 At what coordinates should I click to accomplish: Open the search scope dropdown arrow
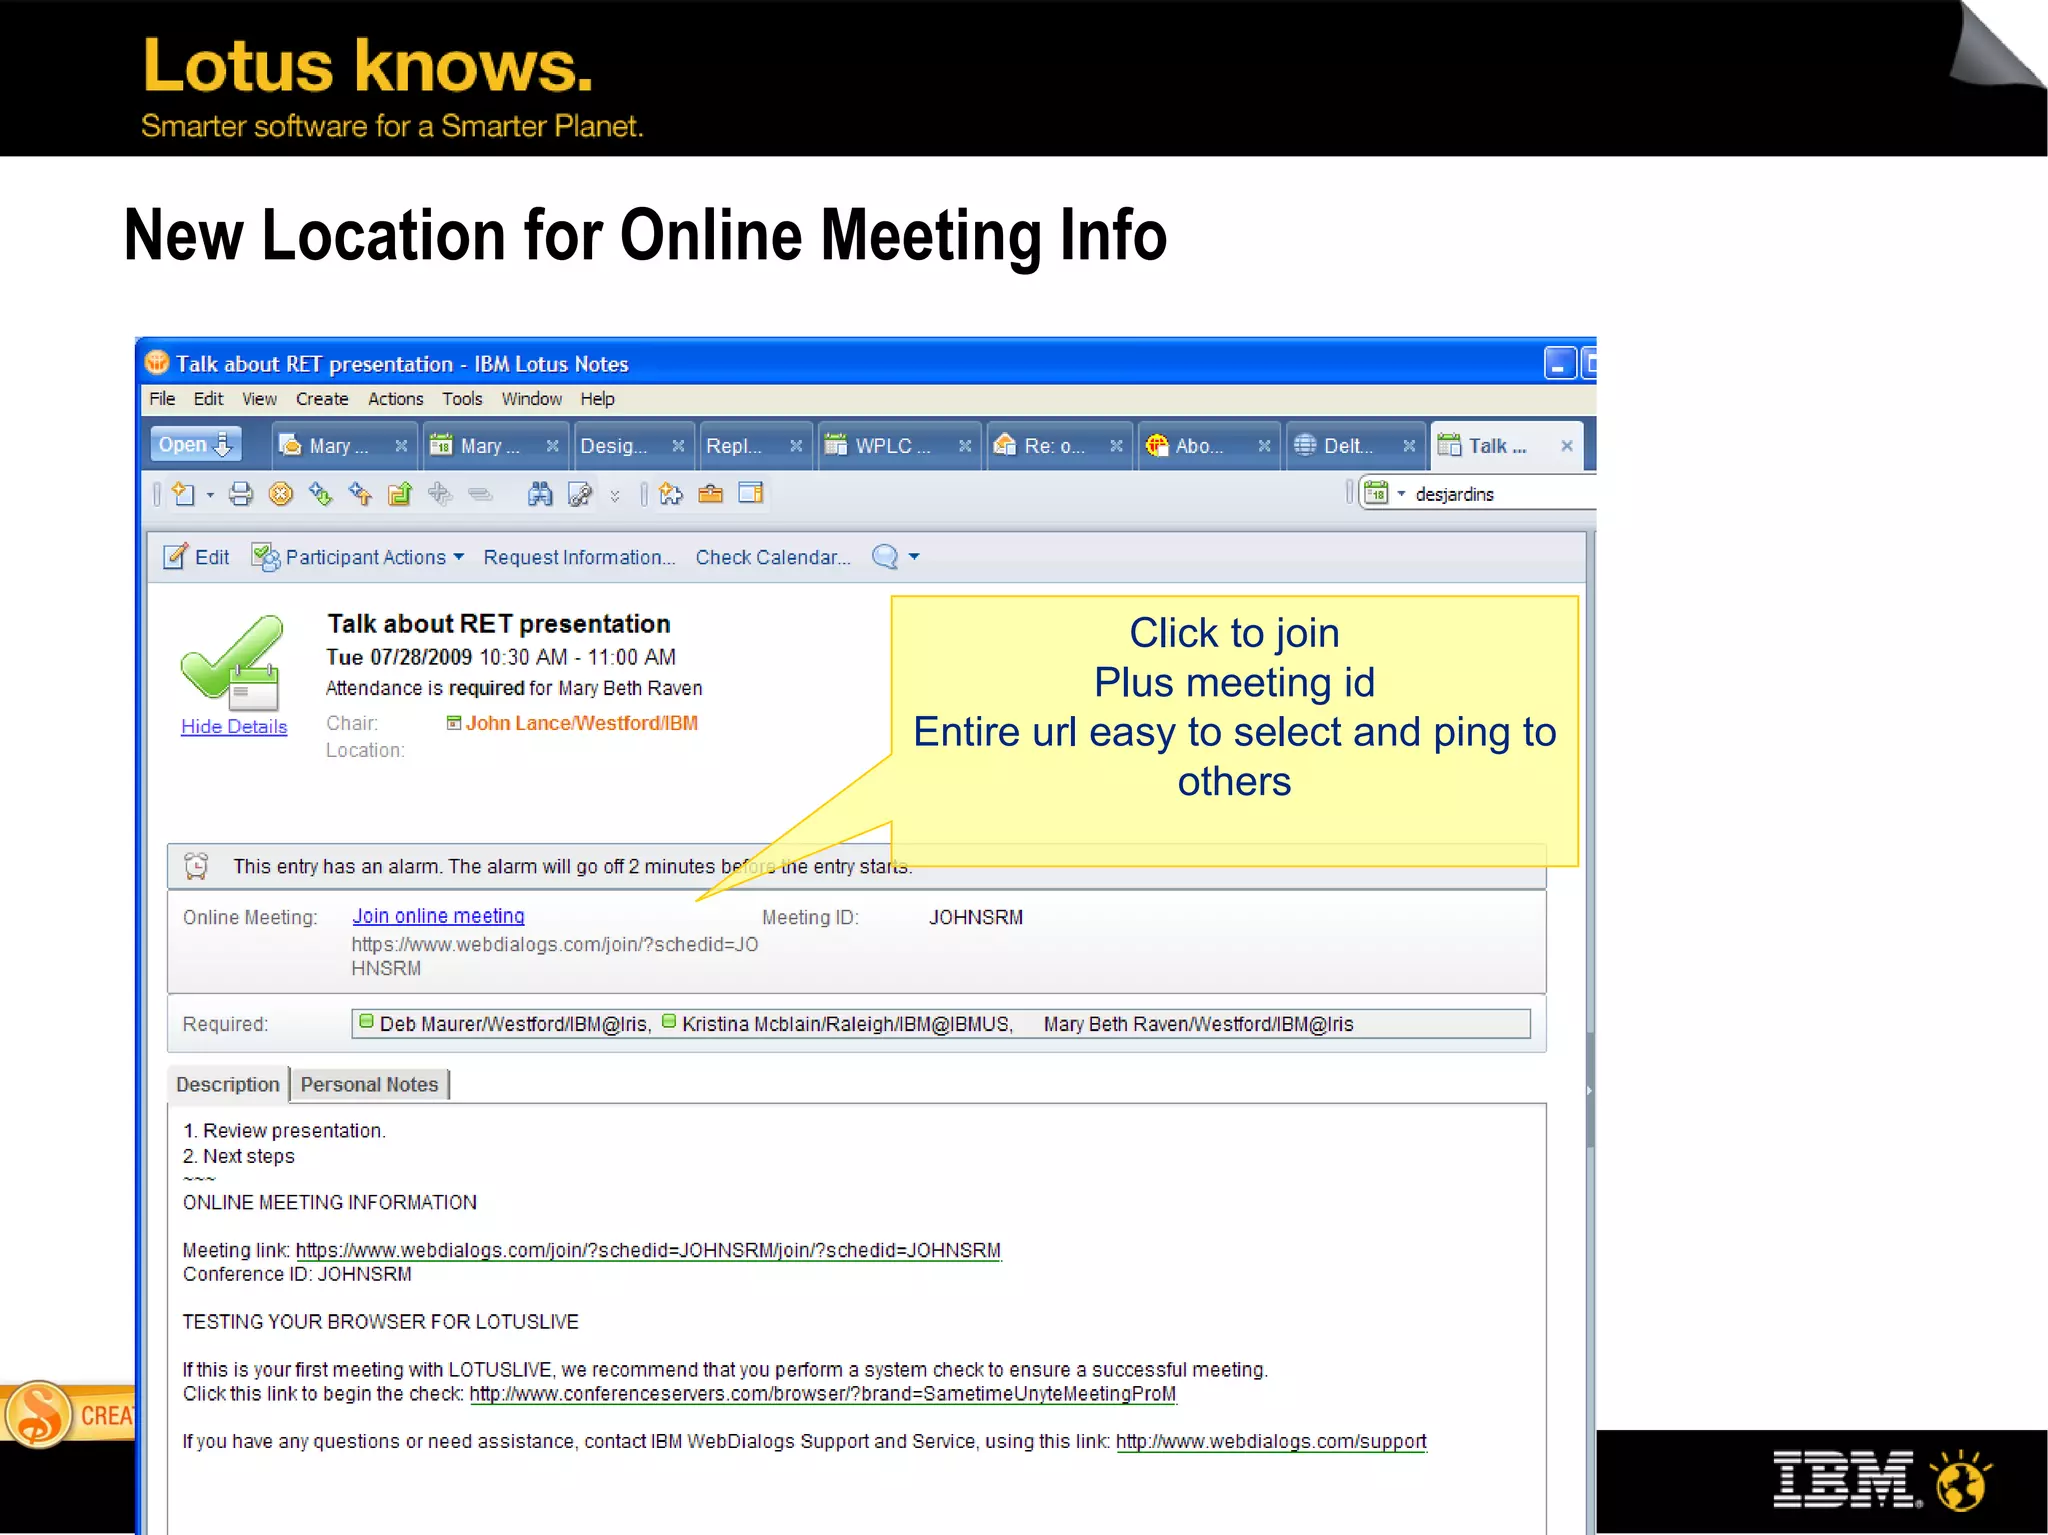(1401, 494)
